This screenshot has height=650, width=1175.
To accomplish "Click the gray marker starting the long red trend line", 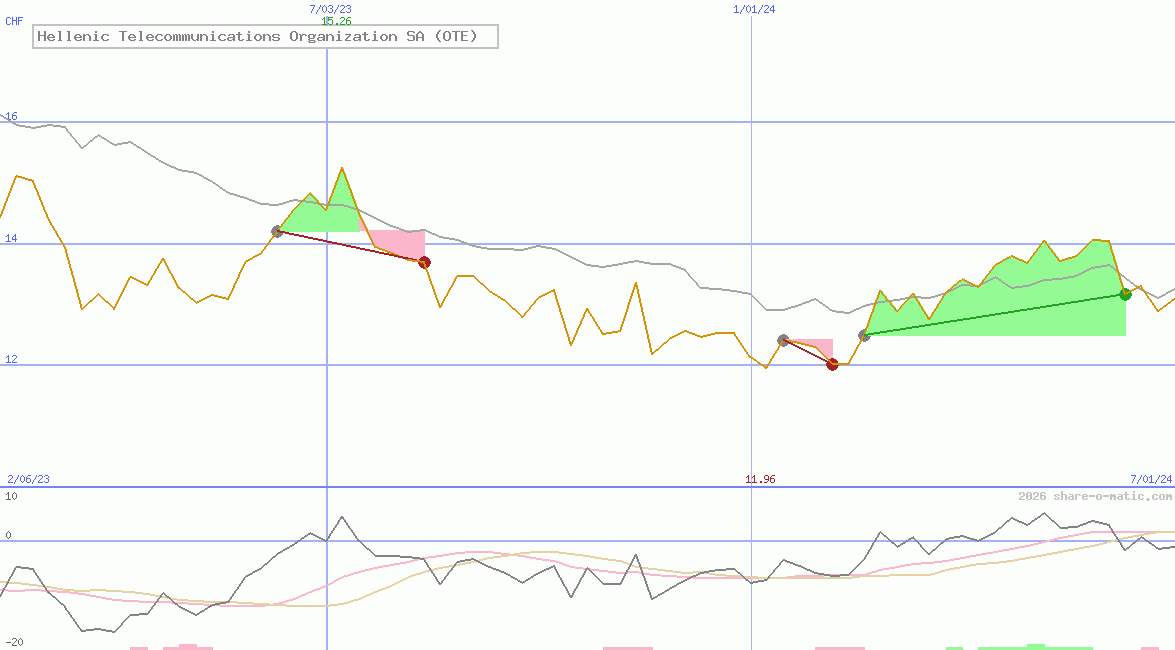I will [x=277, y=231].
